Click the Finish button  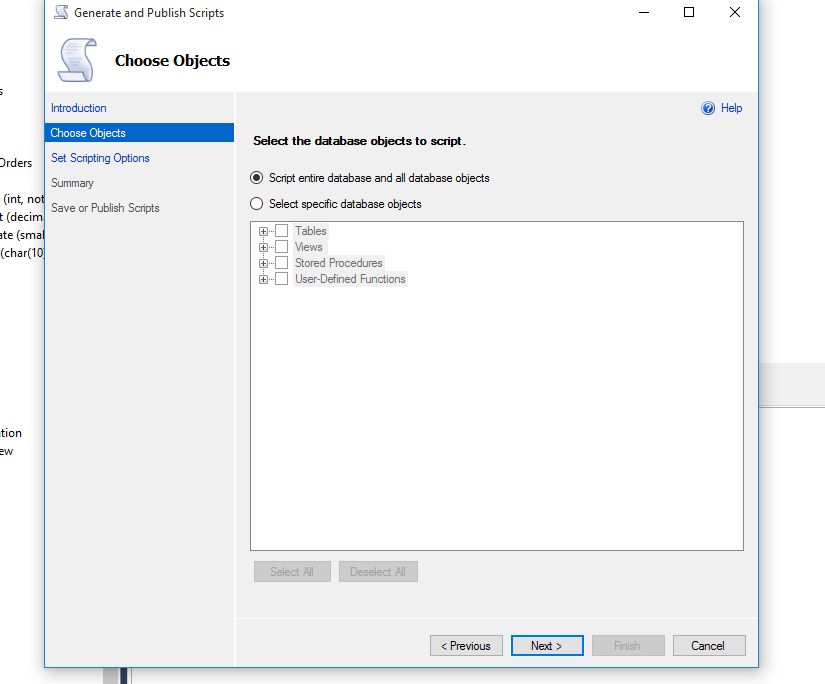pyautogui.click(x=628, y=646)
